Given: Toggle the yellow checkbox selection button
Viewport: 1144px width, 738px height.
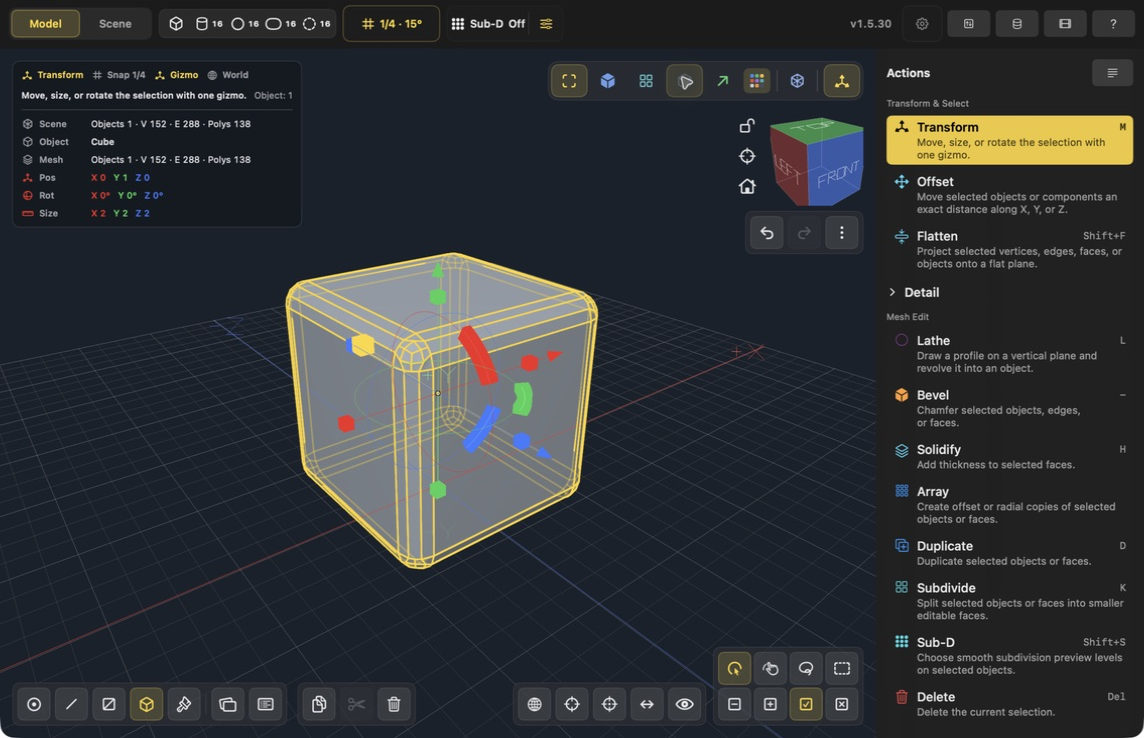Looking at the screenshot, I should pyautogui.click(x=806, y=704).
